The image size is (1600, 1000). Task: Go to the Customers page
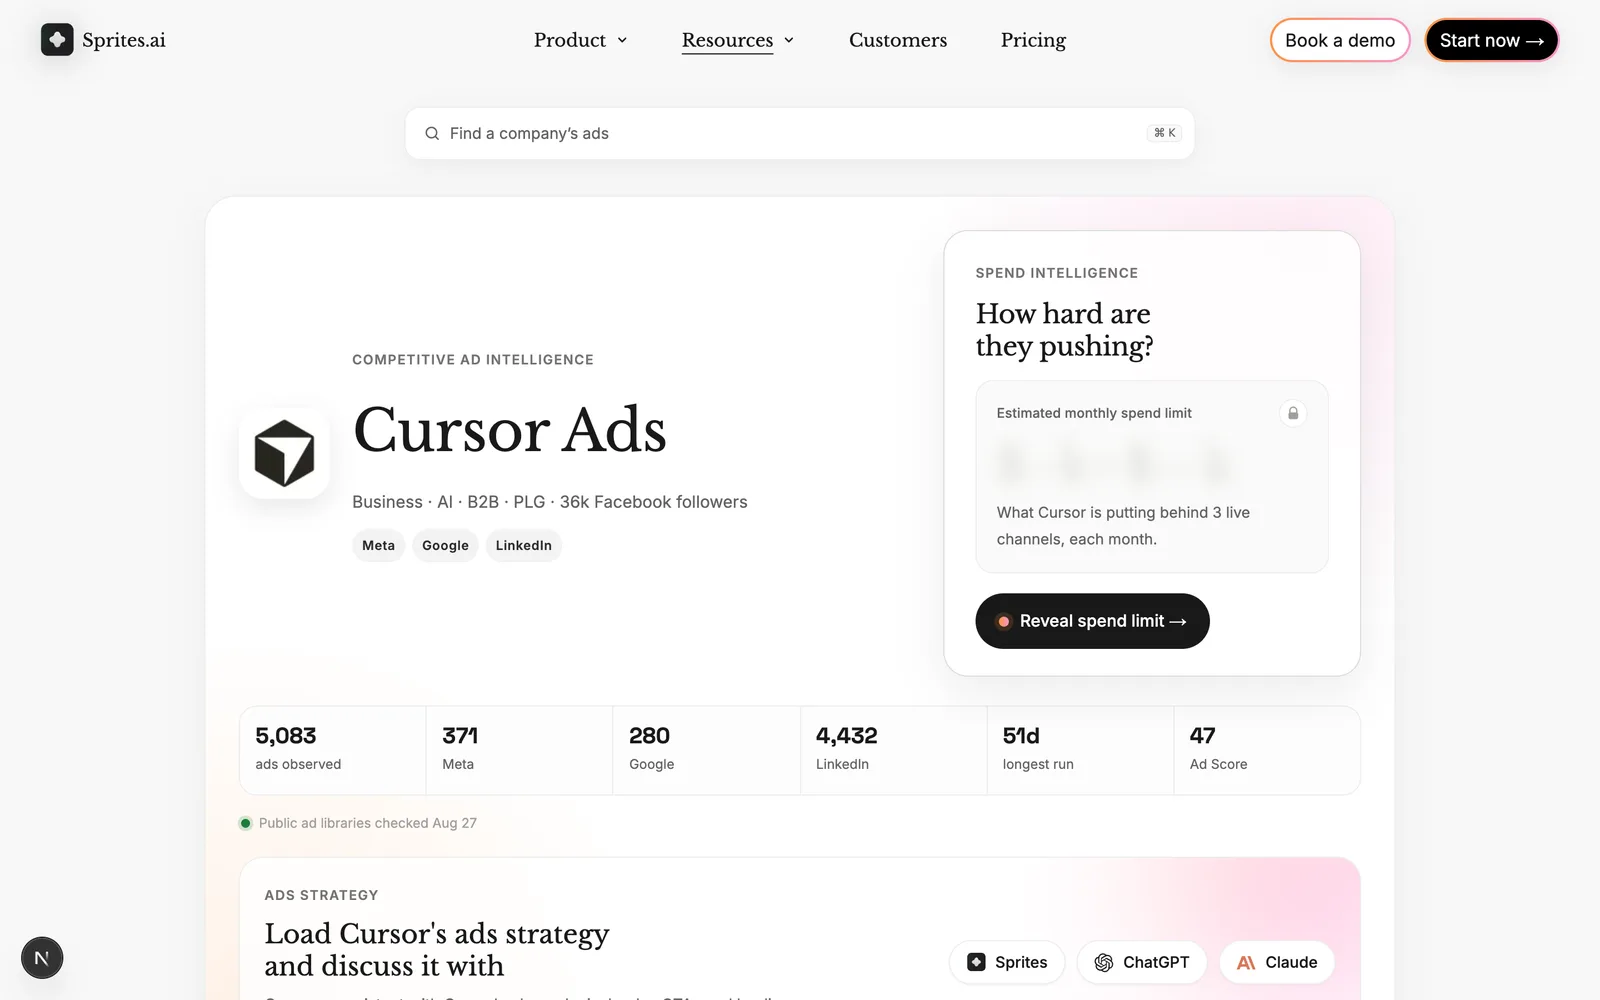tap(898, 40)
